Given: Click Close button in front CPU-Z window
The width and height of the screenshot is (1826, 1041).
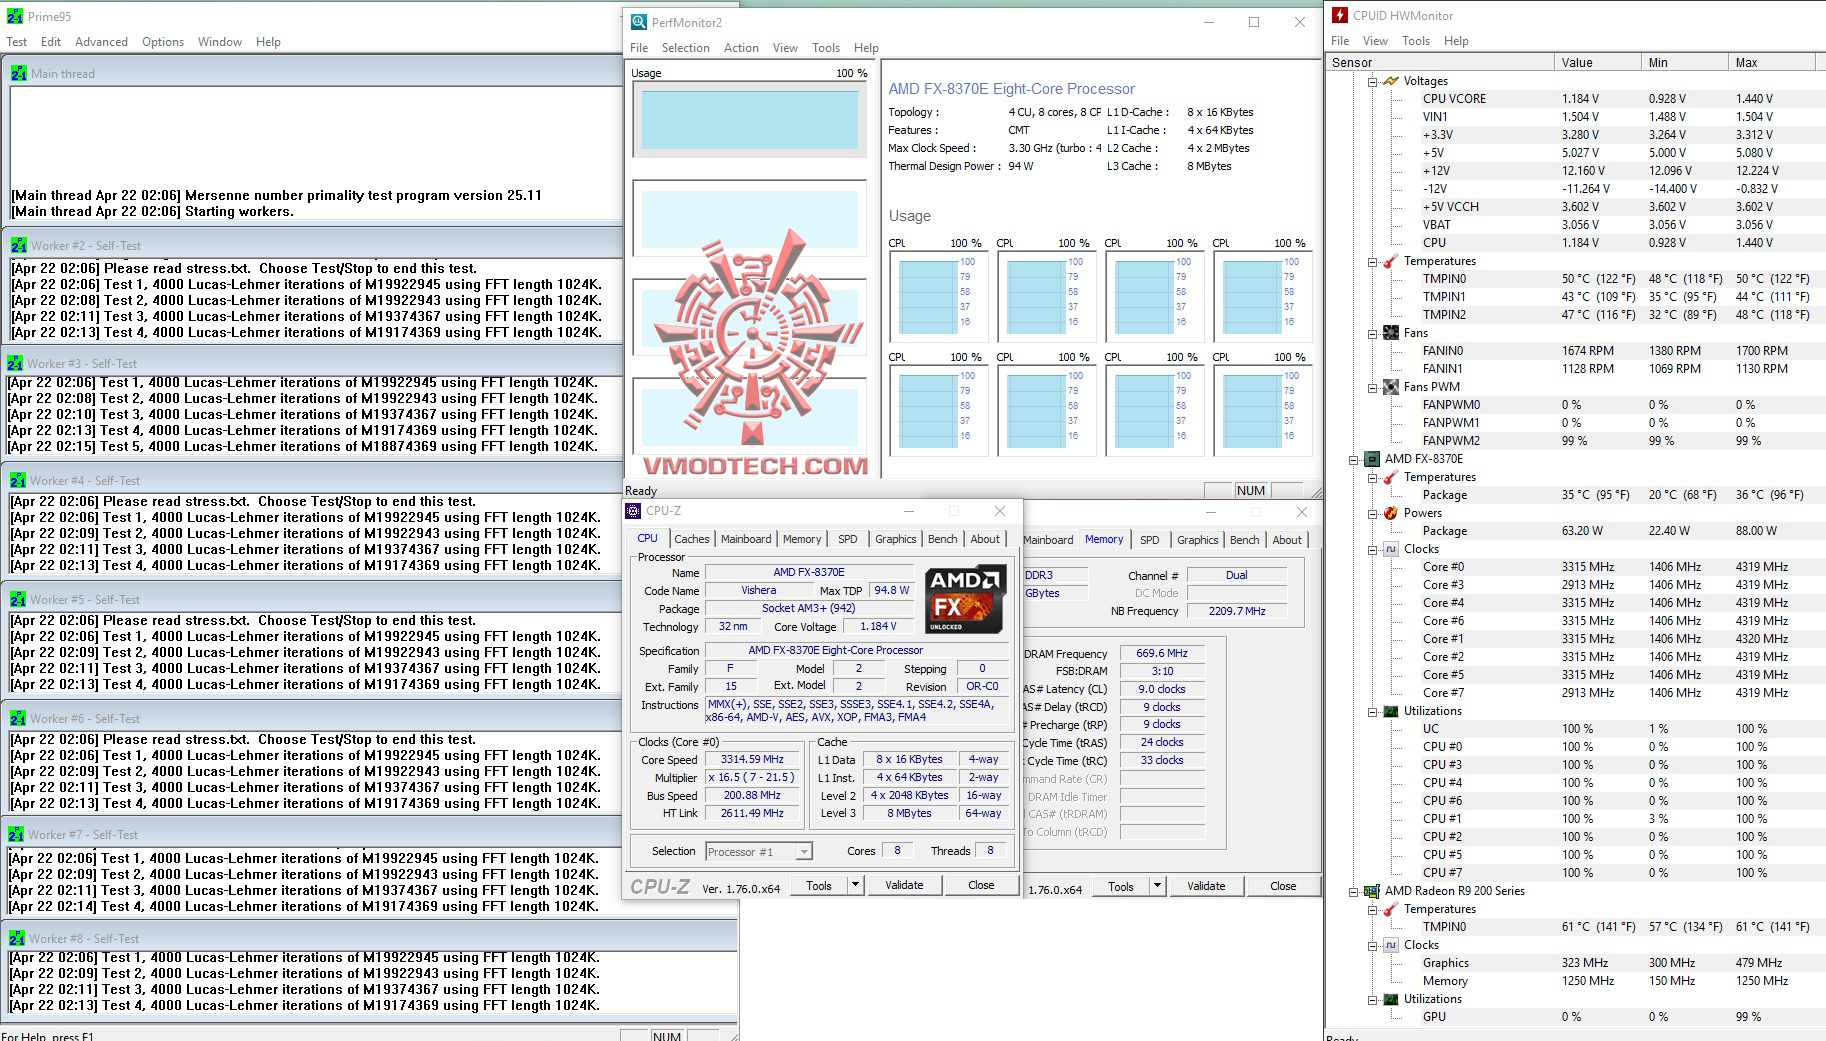Looking at the screenshot, I should pos(981,885).
